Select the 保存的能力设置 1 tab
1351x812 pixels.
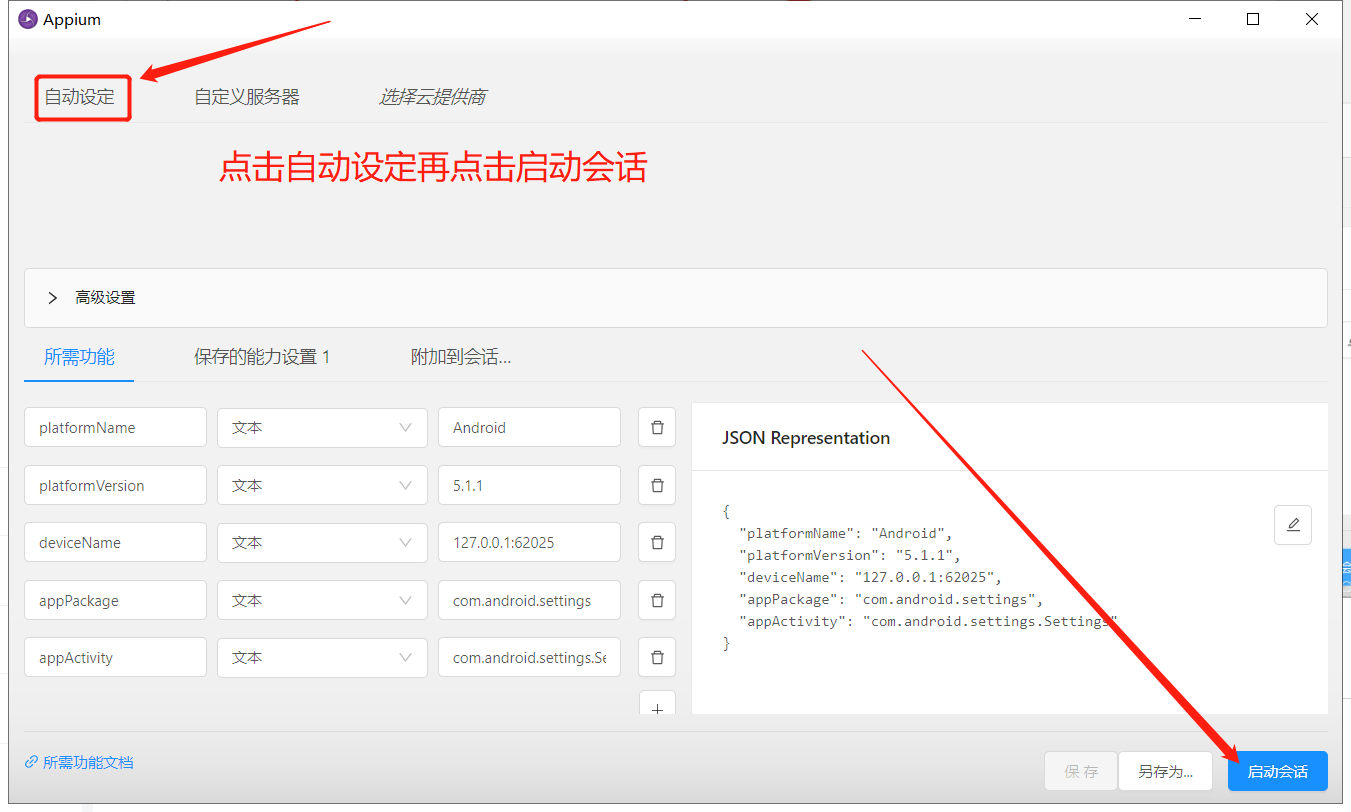[263, 355]
